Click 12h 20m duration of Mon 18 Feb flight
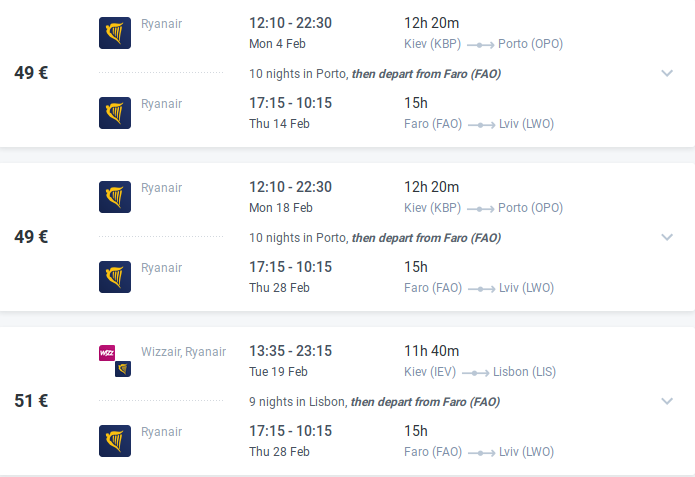Viewport: 695px width, 477px height. pyautogui.click(x=431, y=187)
